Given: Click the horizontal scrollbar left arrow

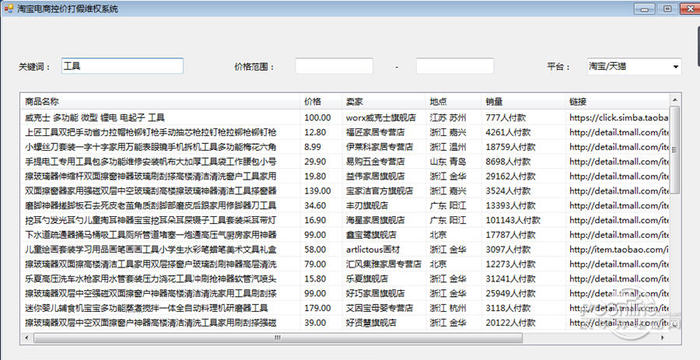Looking at the screenshot, I should point(27,338).
